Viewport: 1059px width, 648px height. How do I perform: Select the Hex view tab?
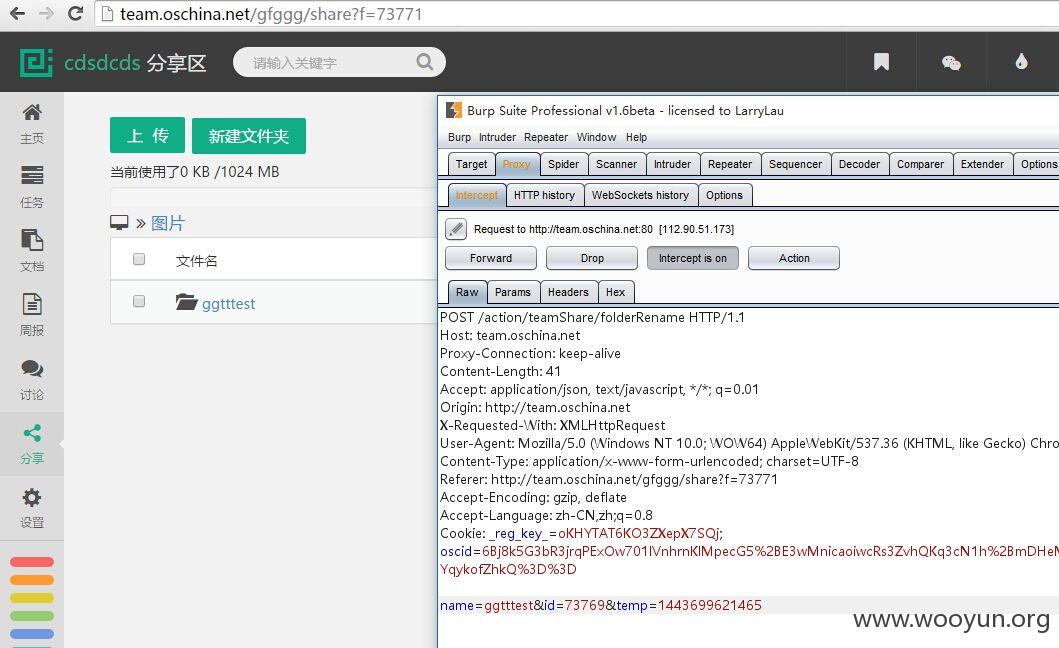point(615,292)
